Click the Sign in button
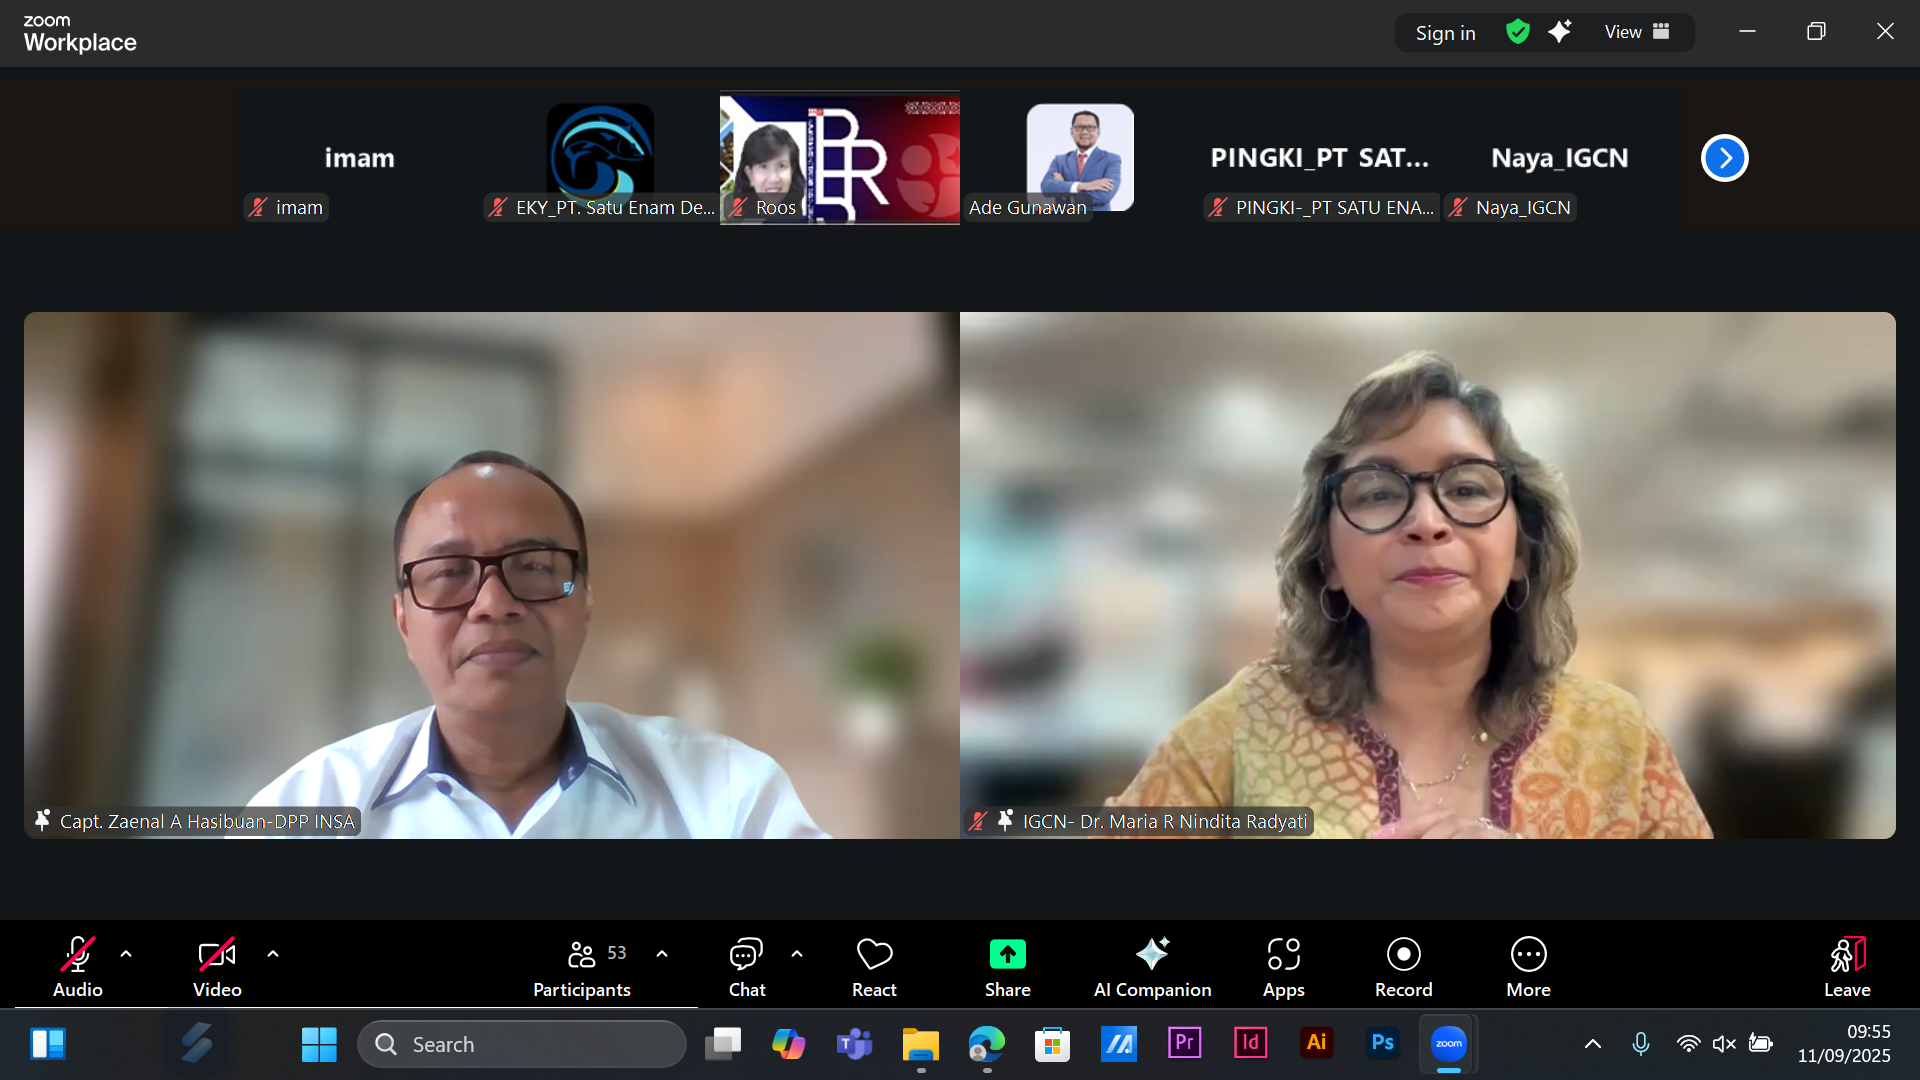The width and height of the screenshot is (1920, 1080). (x=1445, y=33)
